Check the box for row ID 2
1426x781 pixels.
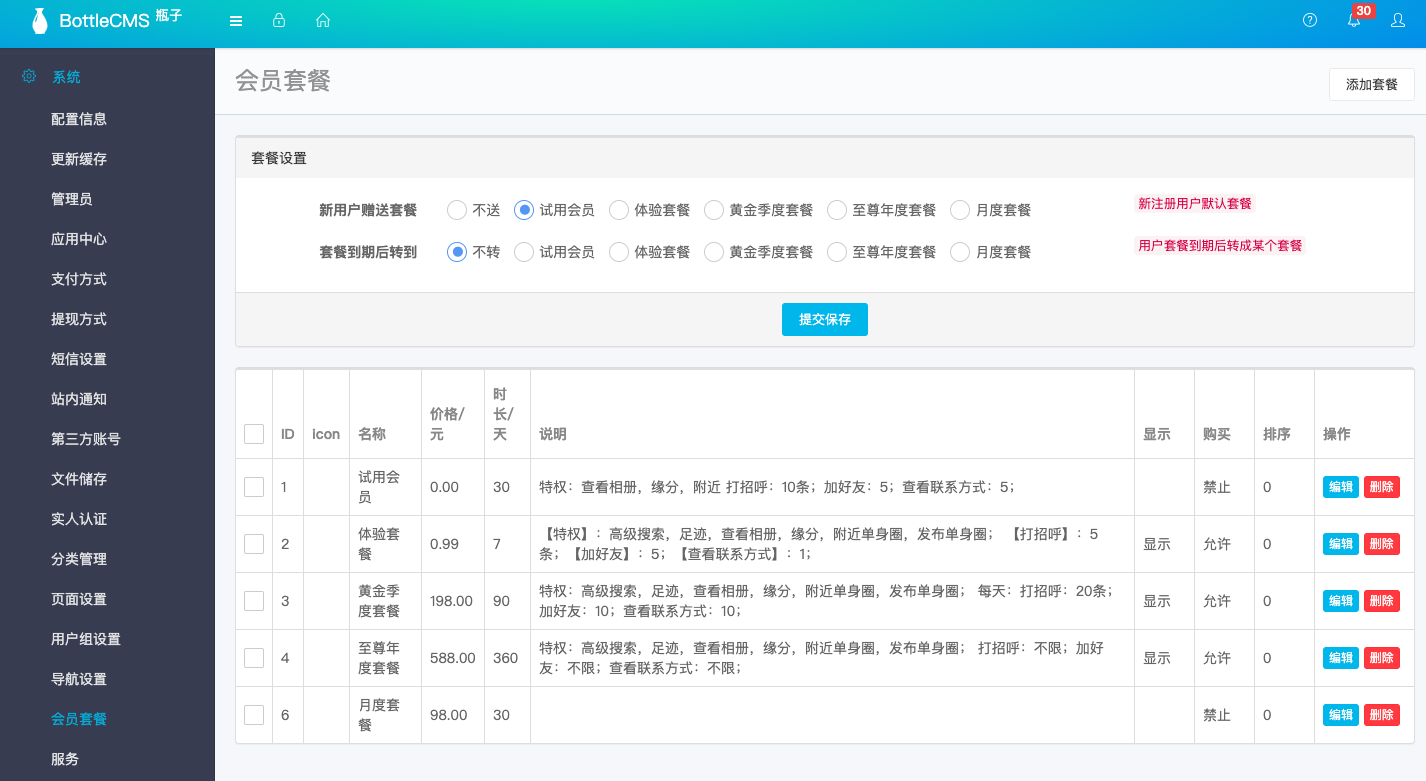click(254, 544)
